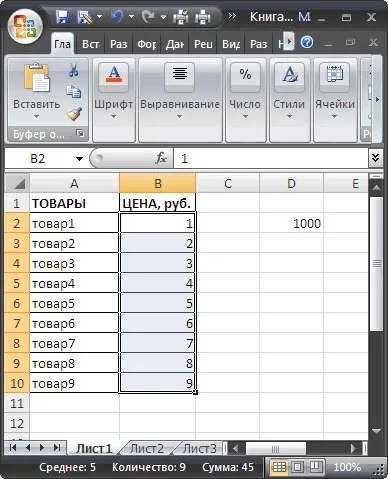
Task: Open the Данные ribbon tab
Action: point(175,44)
